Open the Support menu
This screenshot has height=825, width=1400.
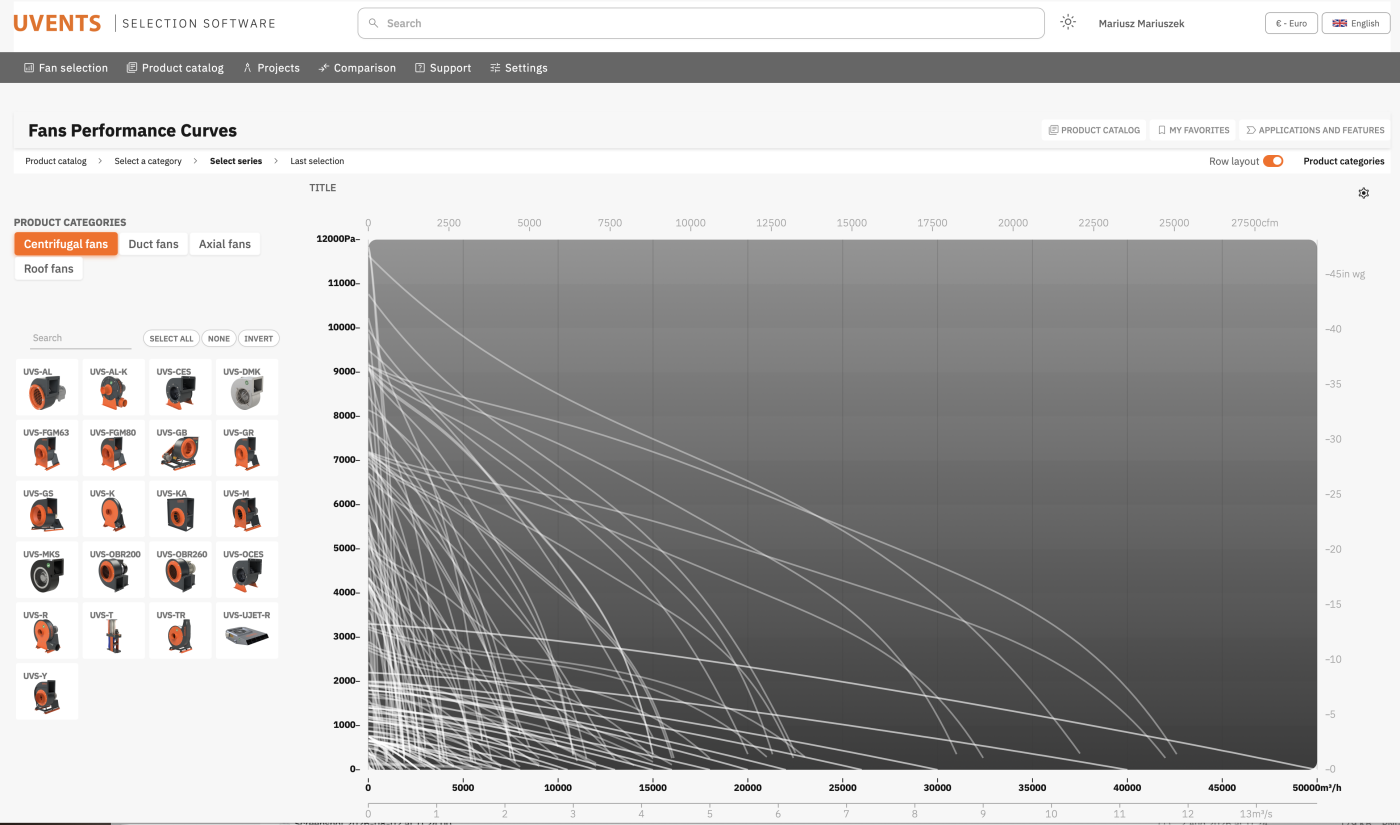click(x=443, y=68)
